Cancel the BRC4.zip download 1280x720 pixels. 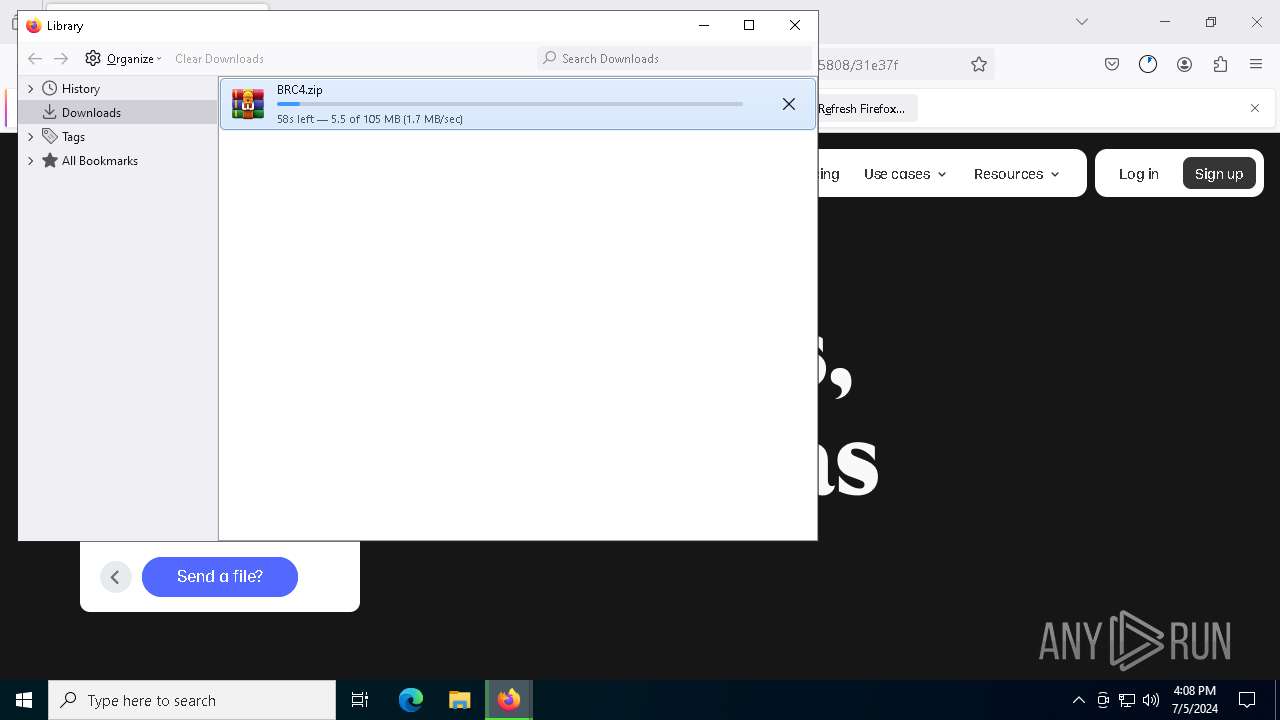pyautogui.click(x=789, y=104)
